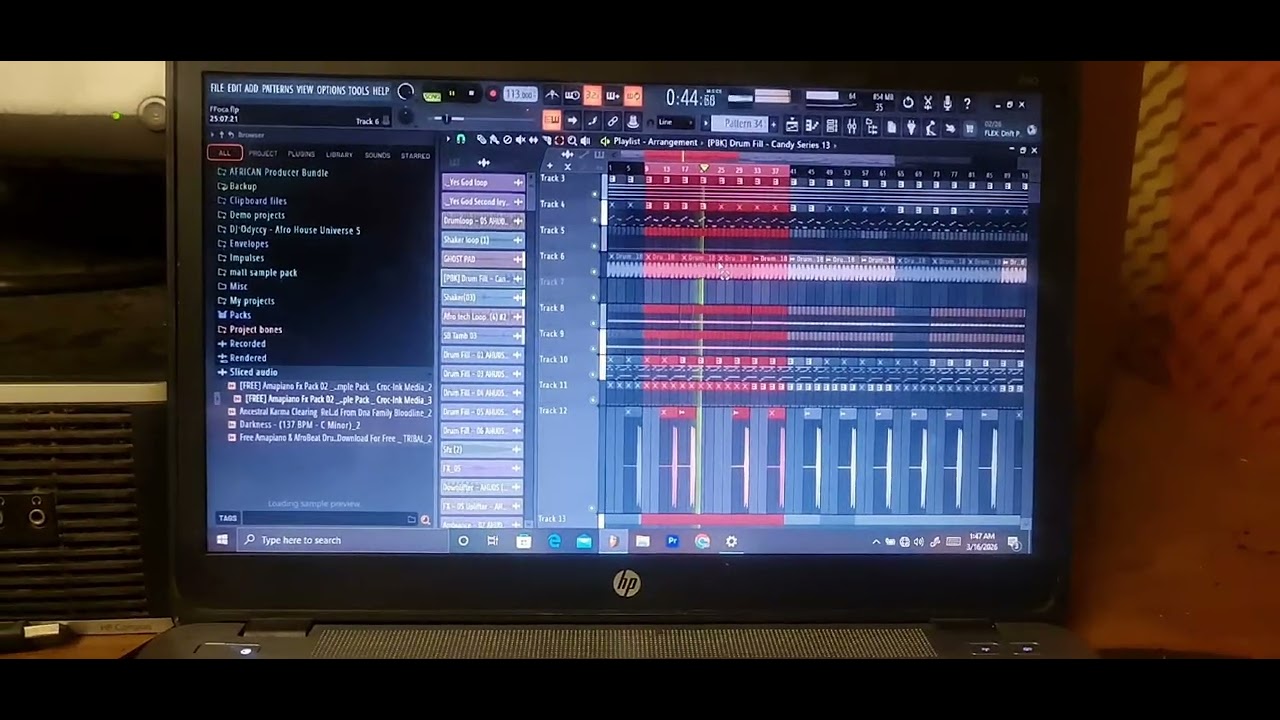Select the LIBRARY browser tab

pos(339,155)
